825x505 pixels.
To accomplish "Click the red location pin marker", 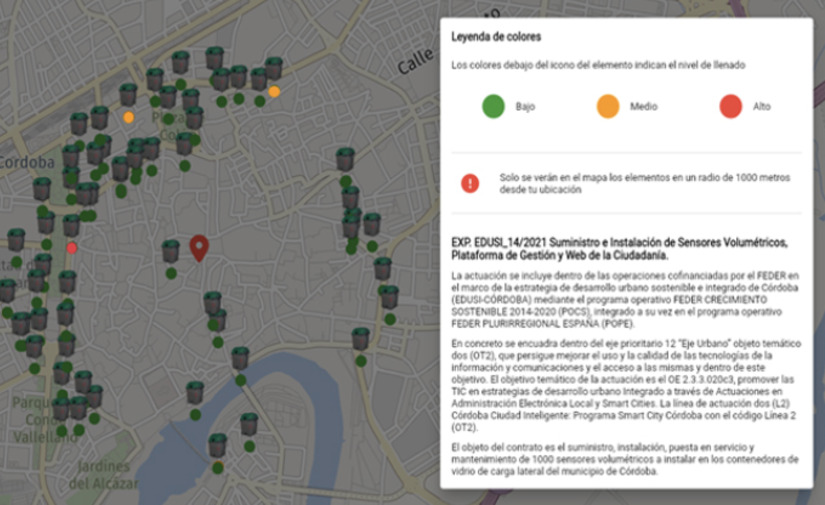I will [x=199, y=248].
